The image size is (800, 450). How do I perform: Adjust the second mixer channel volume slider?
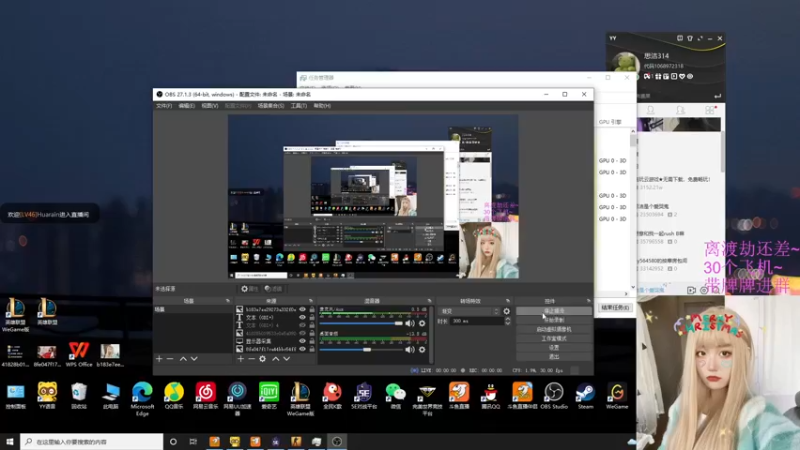tap(361, 349)
